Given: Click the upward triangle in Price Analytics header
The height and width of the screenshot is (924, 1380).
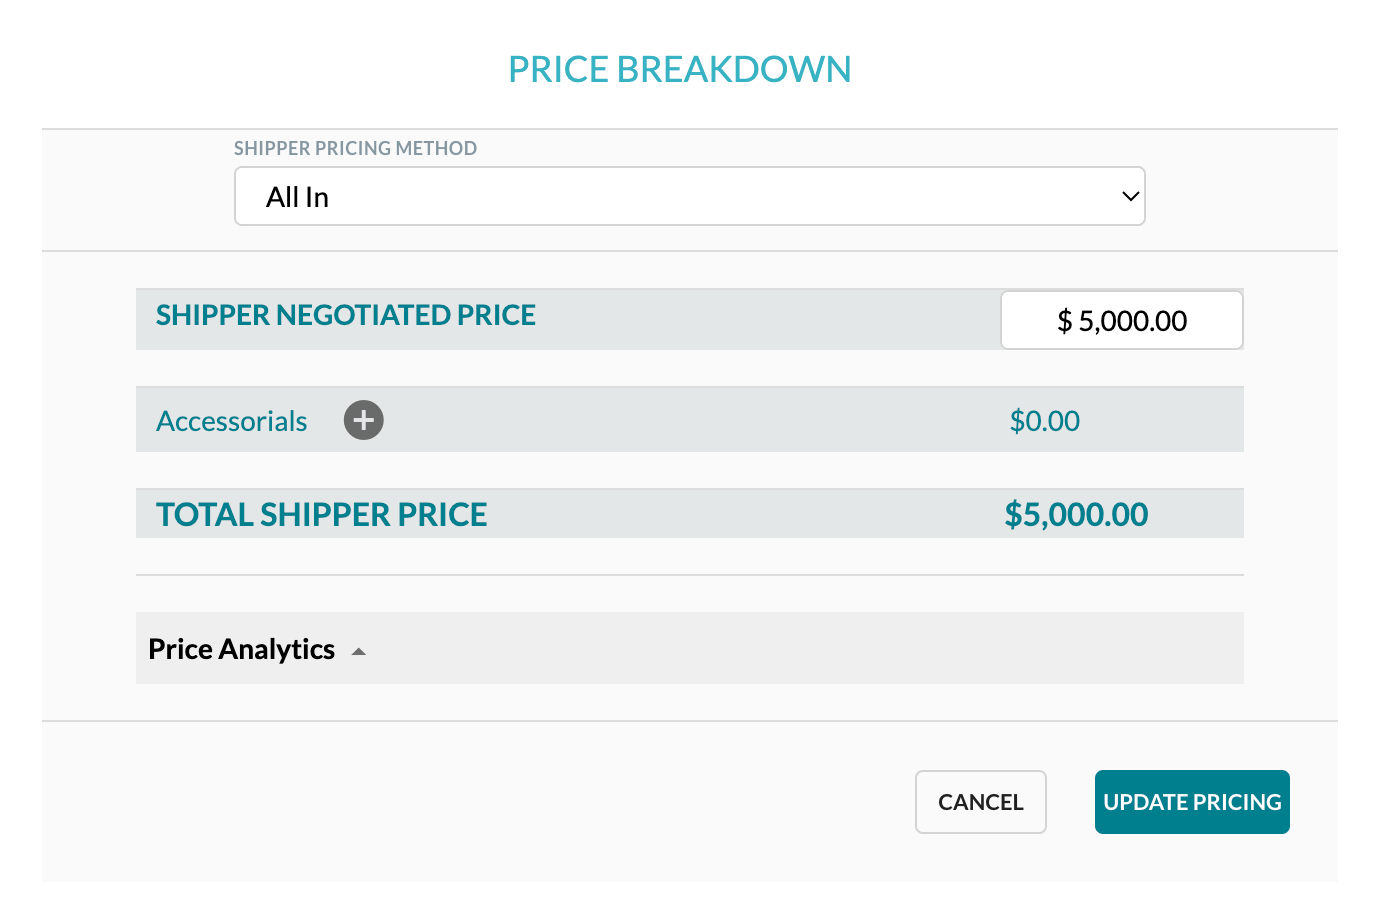Looking at the screenshot, I should pos(358,650).
